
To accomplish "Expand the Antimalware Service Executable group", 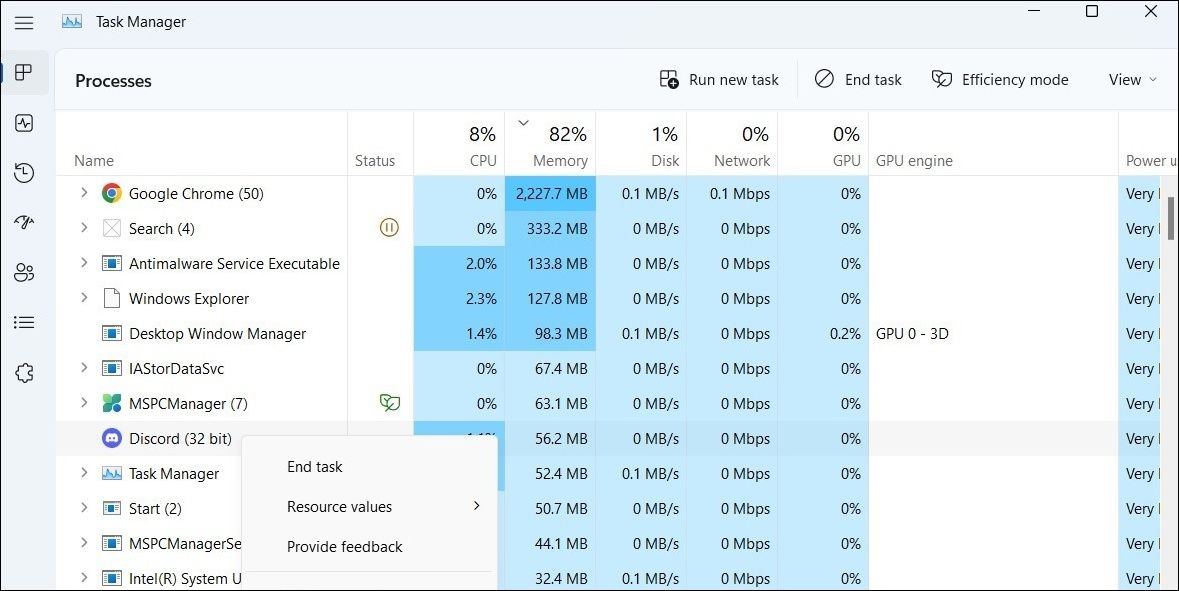I will 84,263.
